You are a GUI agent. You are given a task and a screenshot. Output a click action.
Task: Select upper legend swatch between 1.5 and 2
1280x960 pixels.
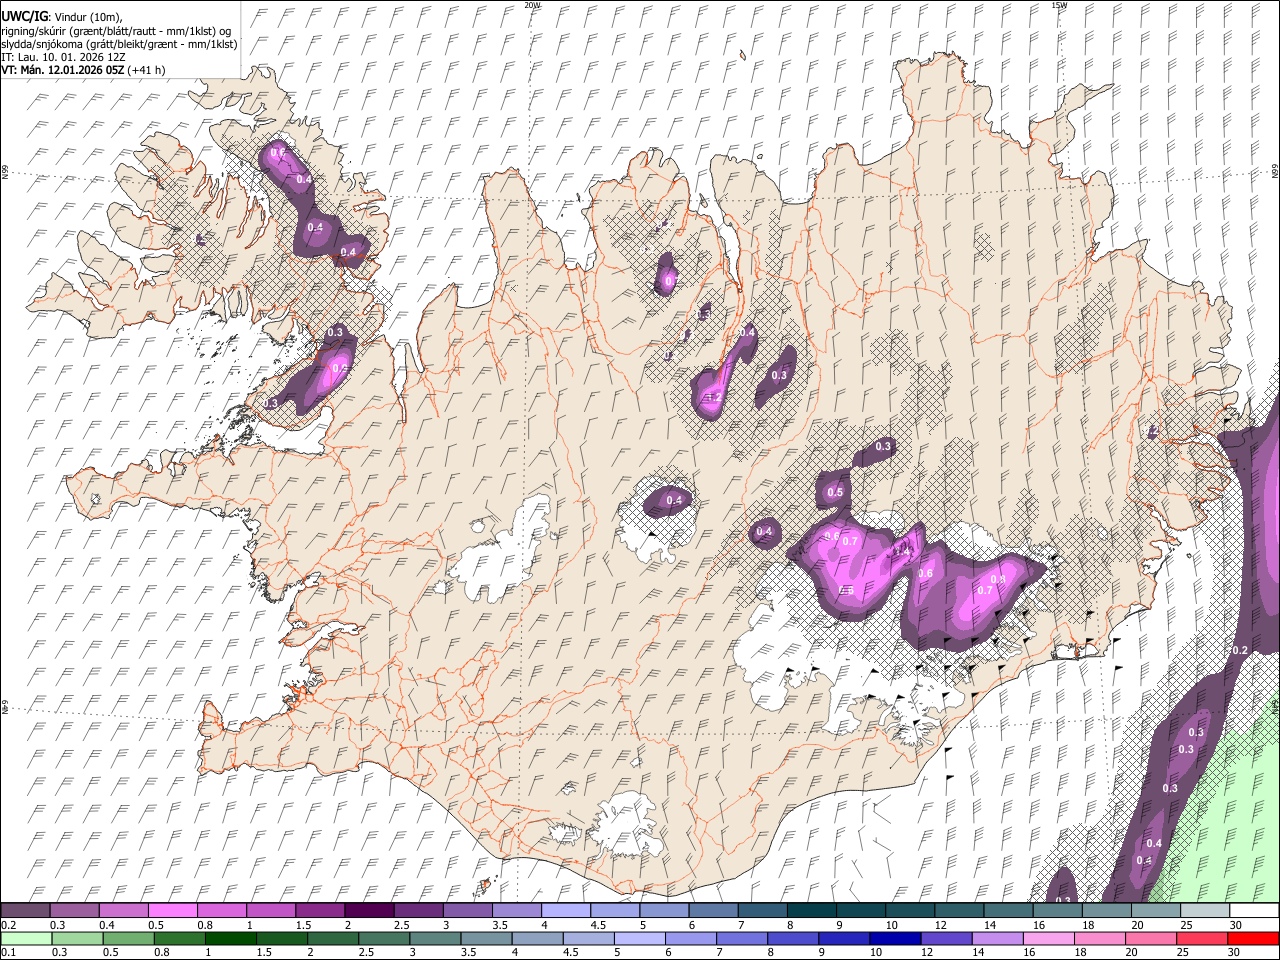(320, 911)
